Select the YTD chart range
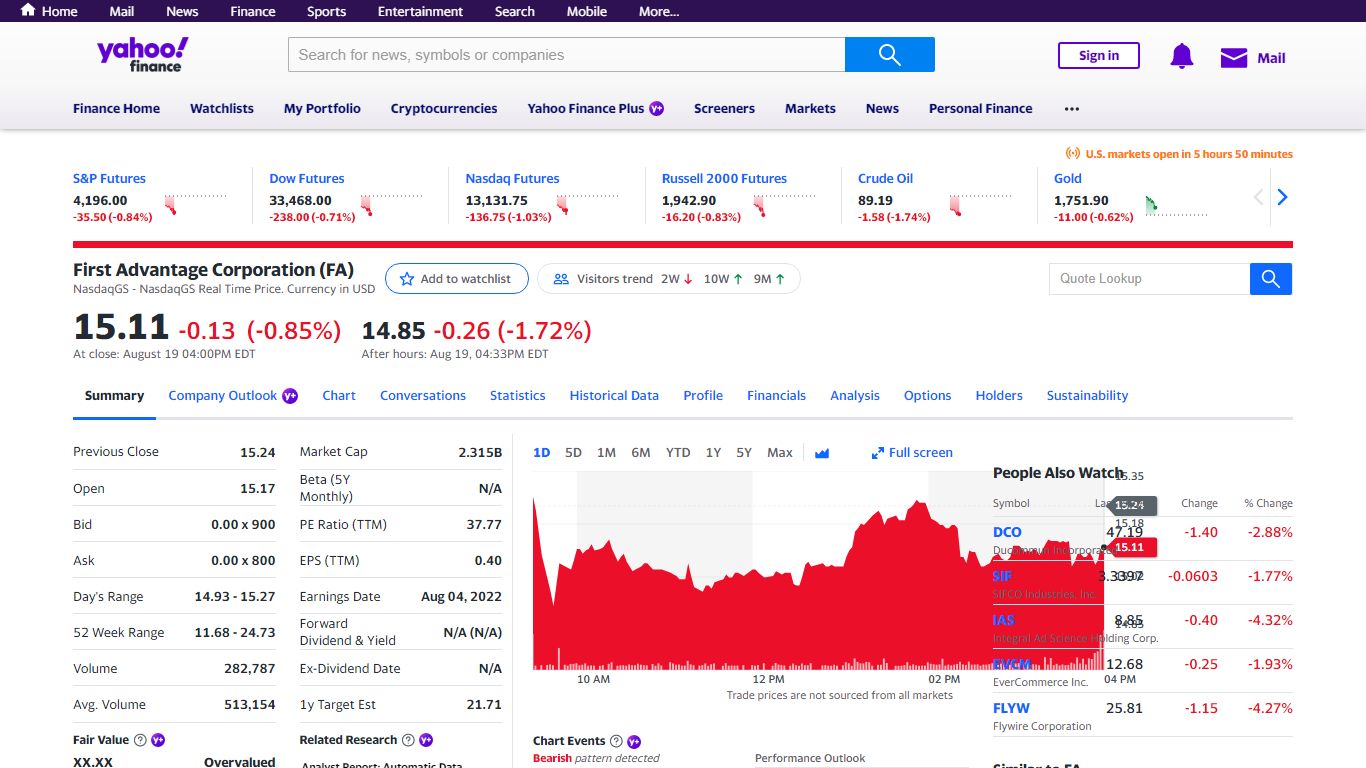The width and height of the screenshot is (1366, 768). point(678,453)
